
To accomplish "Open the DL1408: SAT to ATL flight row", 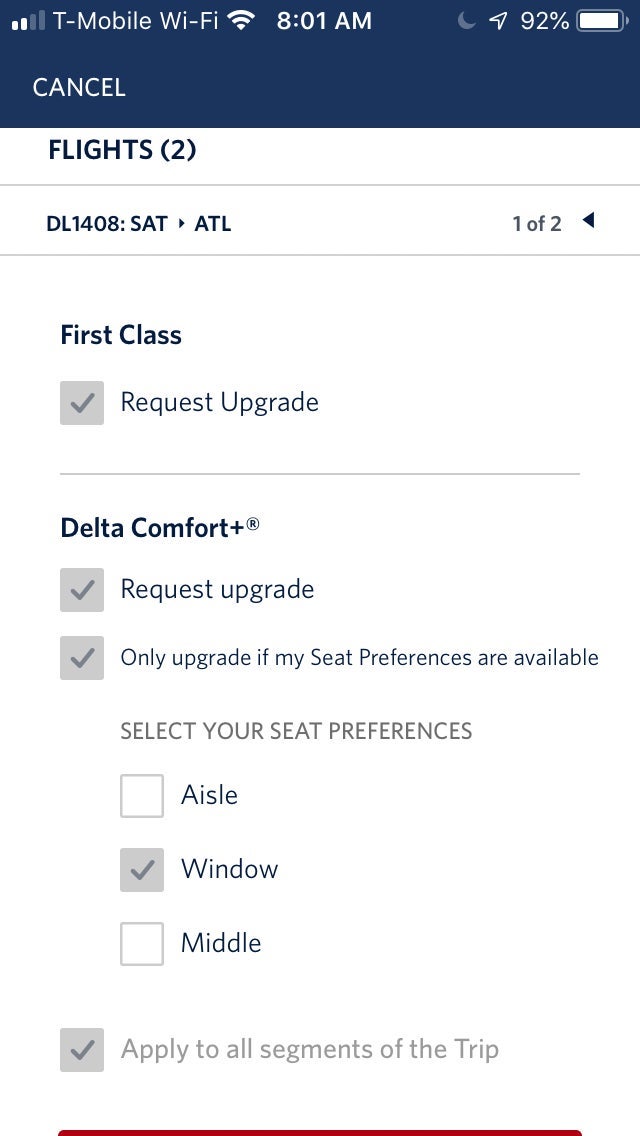I will [139, 224].
